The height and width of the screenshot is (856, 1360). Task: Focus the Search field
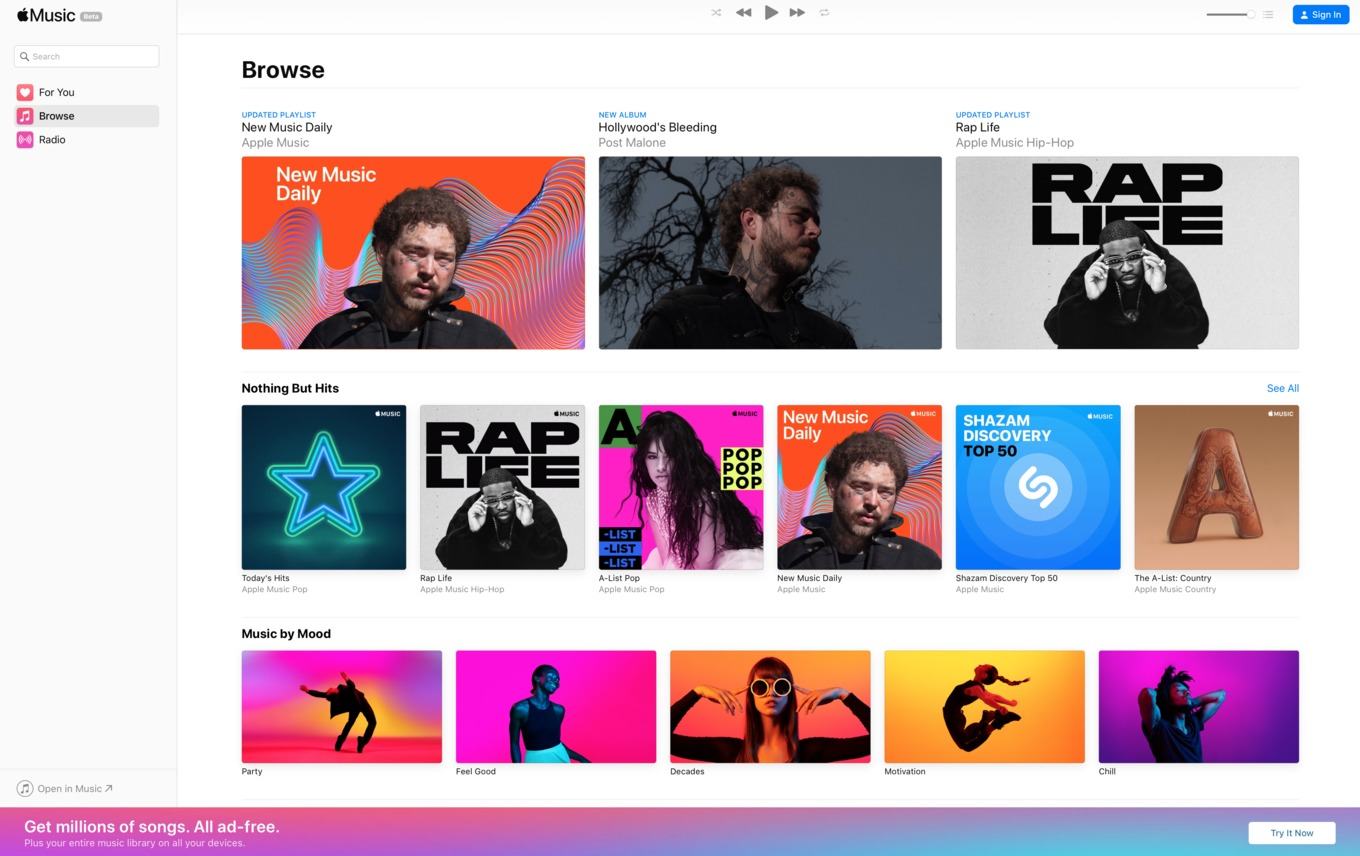coord(86,56)
